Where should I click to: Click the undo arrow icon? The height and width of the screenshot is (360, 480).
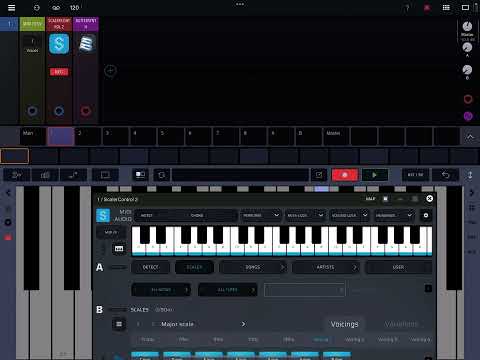click(445, 175)
